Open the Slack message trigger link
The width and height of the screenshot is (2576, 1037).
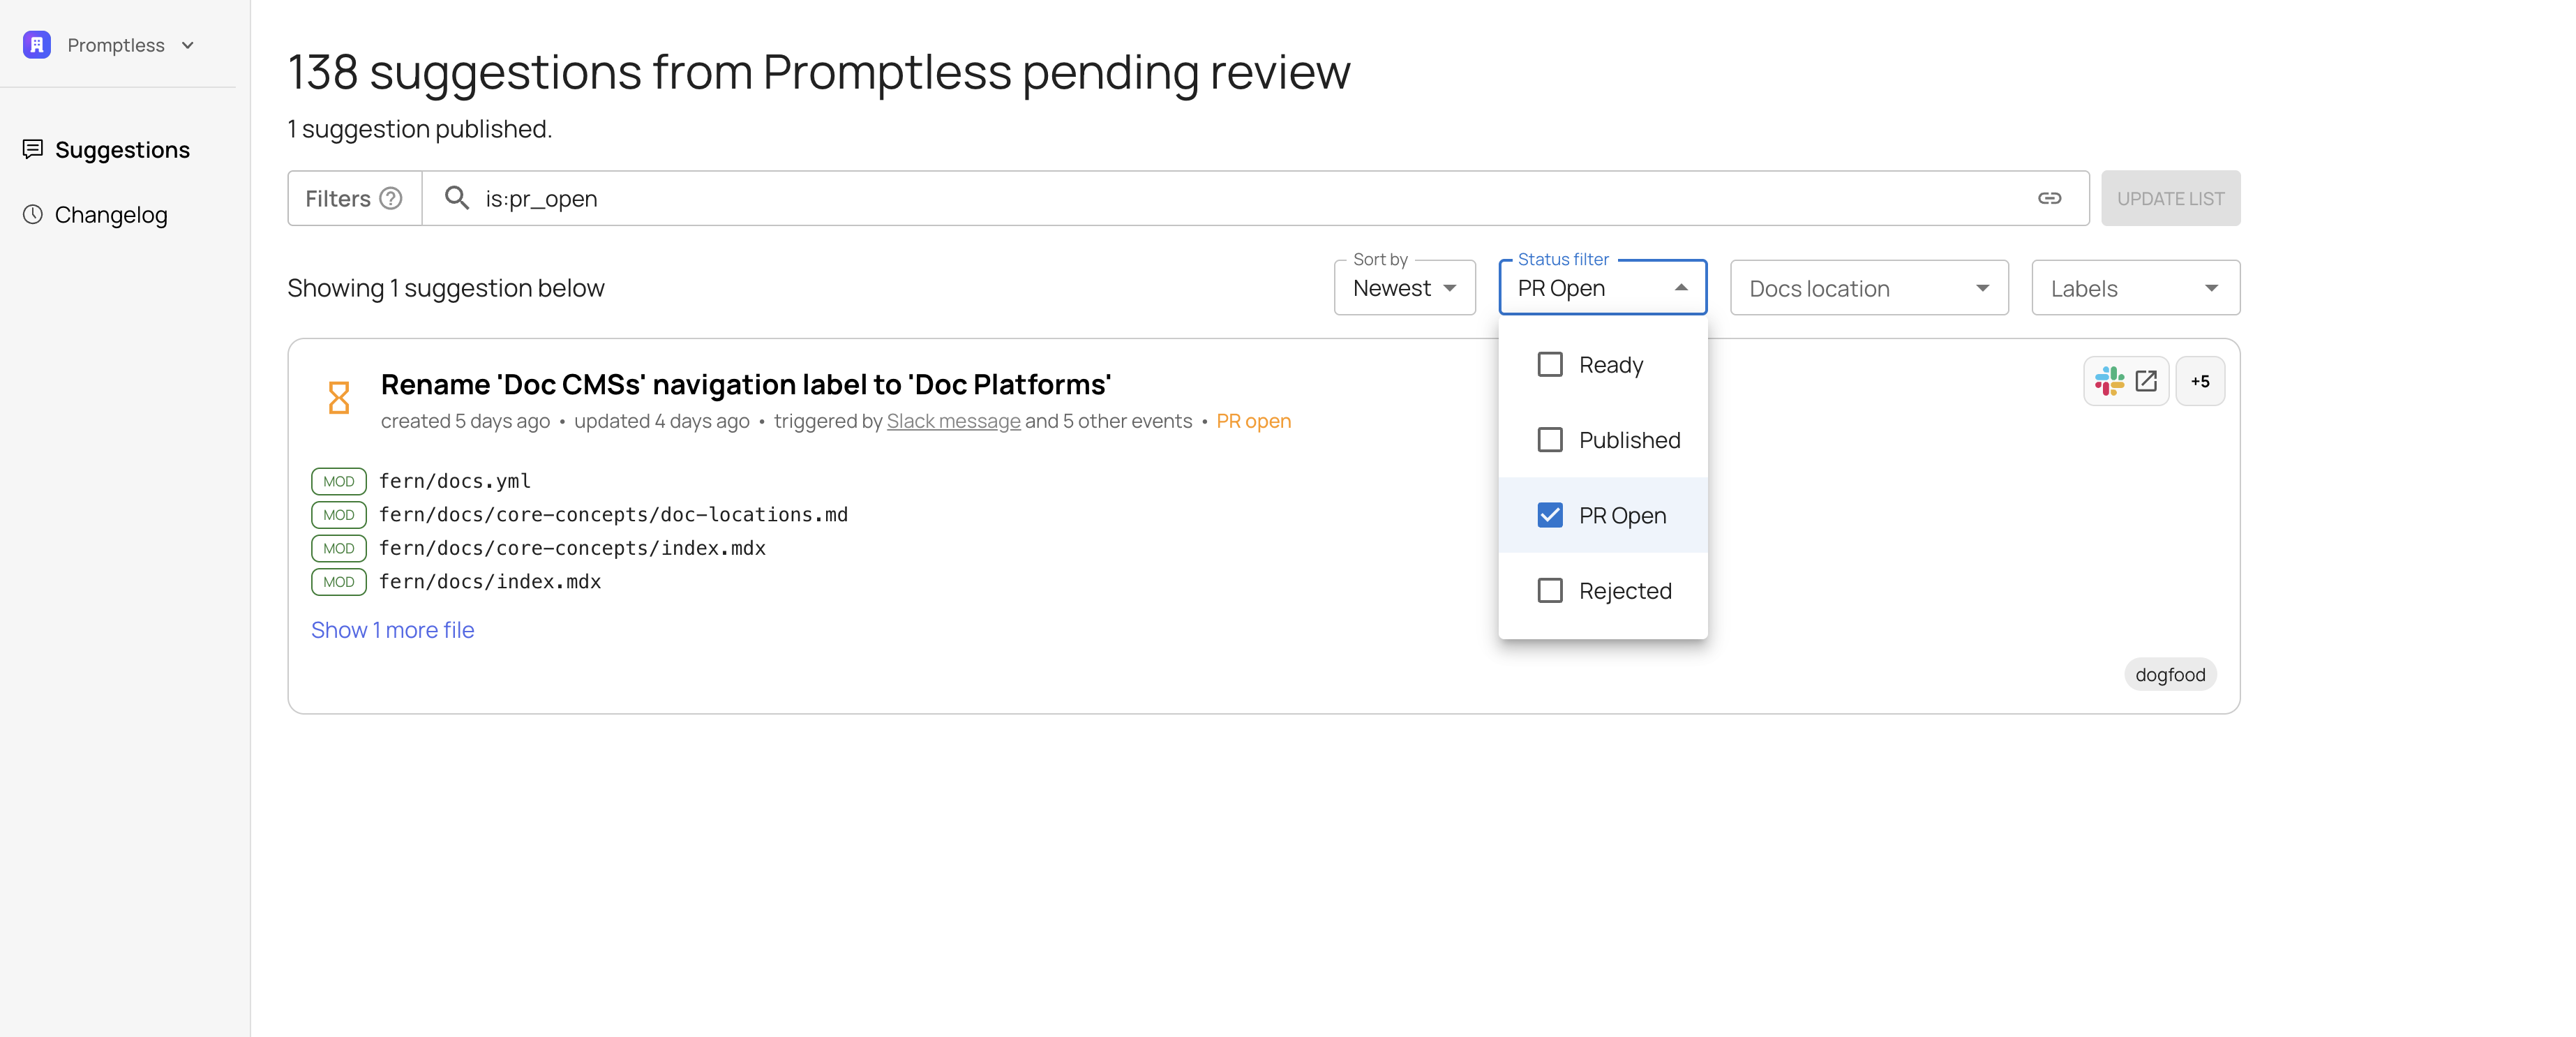[953, 421]
